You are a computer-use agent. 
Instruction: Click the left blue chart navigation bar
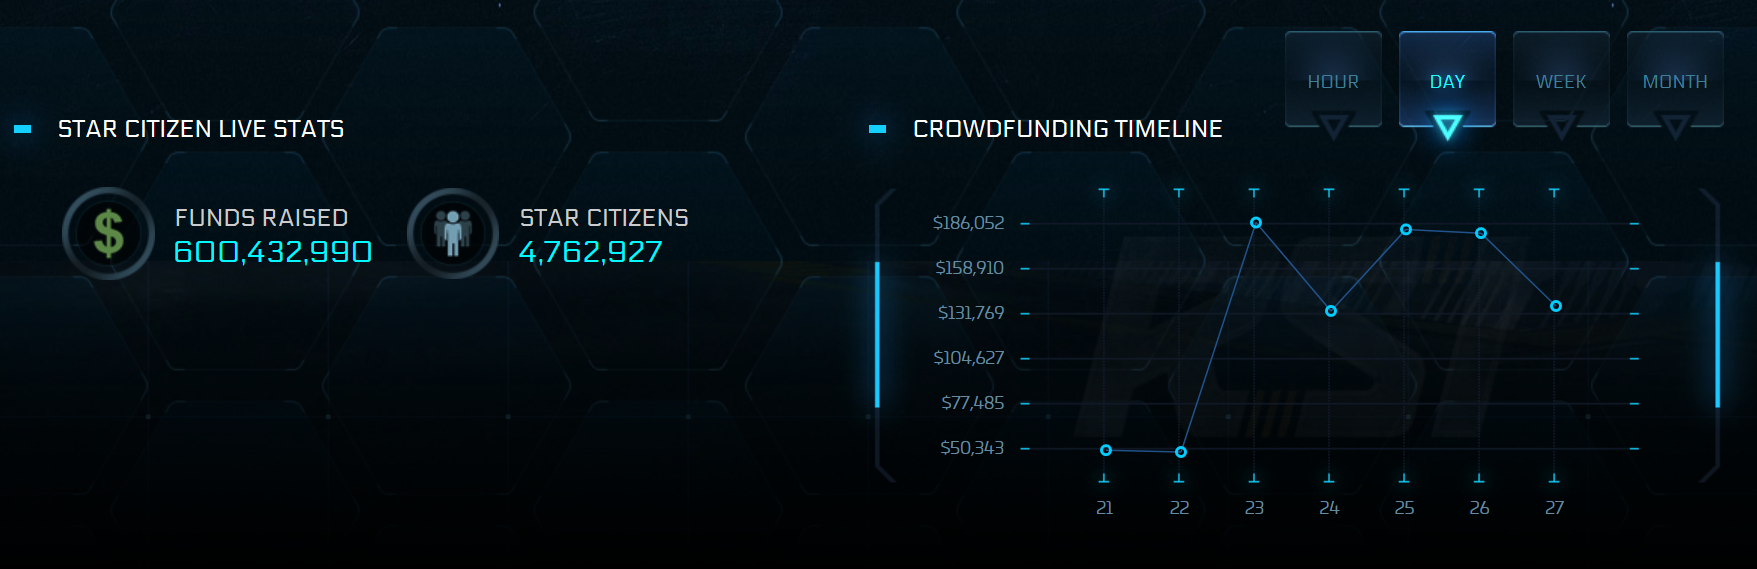point(877,334)
